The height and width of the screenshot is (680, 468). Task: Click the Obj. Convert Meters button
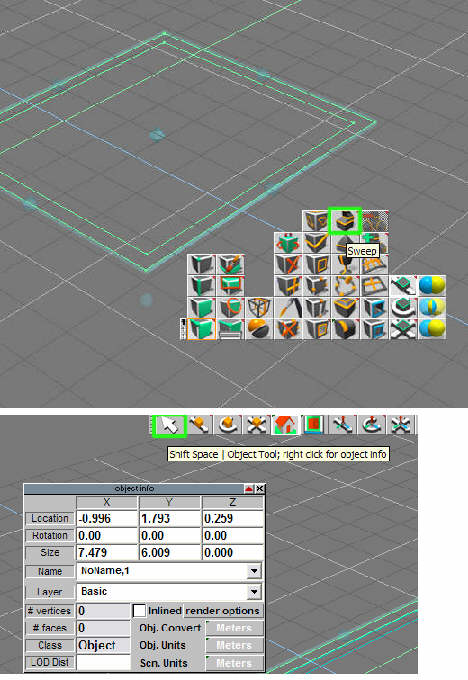[x=235, y=628]
